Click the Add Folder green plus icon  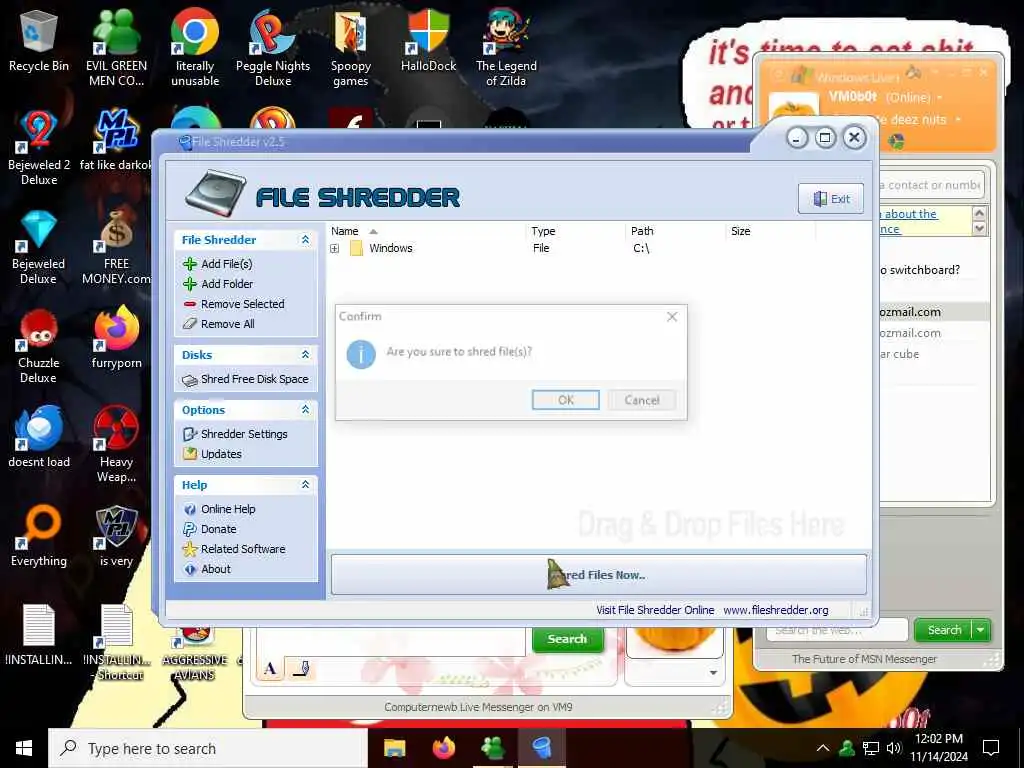[190, 284]
